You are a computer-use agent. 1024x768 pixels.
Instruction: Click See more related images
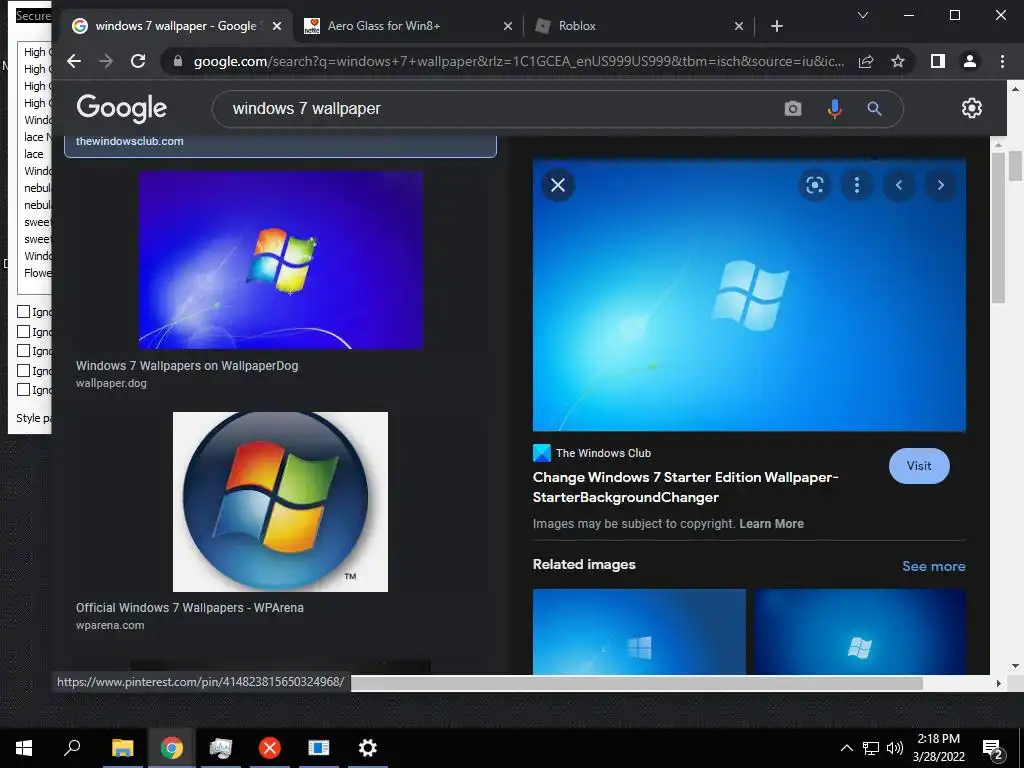point(933,566)
